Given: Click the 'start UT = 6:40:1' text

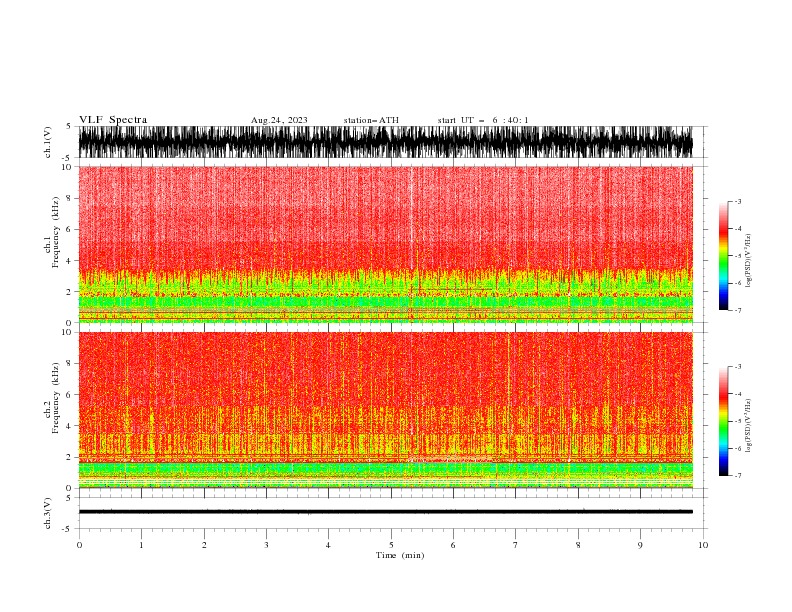Looking at the screenshot, I should (x=483, y=120).
